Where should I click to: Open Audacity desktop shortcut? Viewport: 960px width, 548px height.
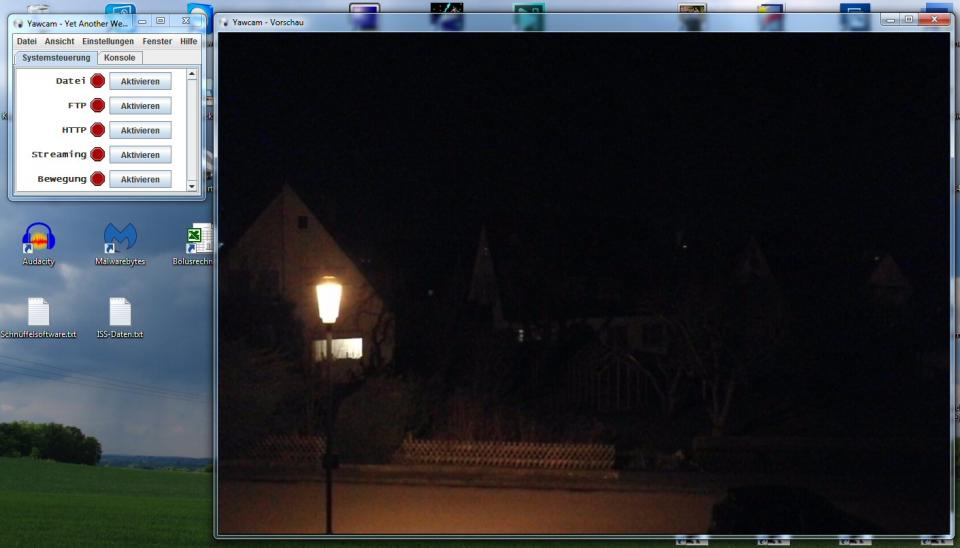(x=38, y=238)
